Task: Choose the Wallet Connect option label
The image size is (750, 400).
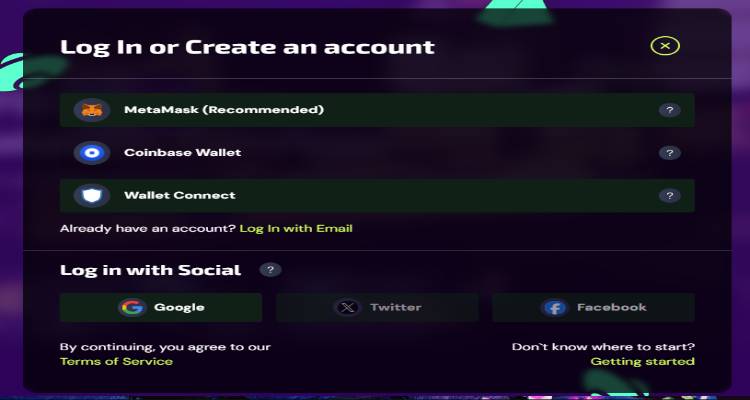Action: pos(180,195)
